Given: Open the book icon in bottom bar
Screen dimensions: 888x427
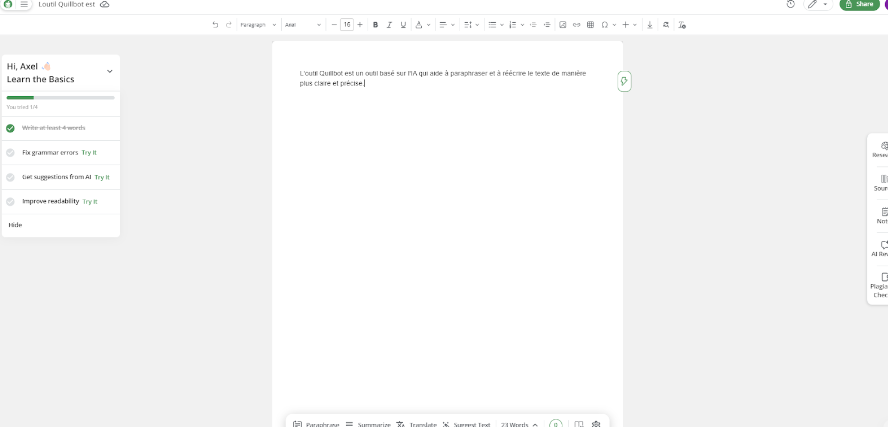Looking at the screenshot, I should click(579, 424).
